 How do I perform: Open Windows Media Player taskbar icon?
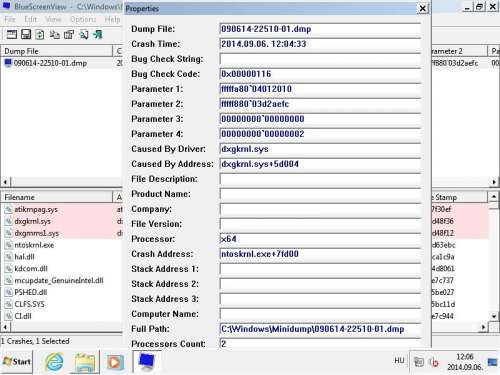[114, 362]
